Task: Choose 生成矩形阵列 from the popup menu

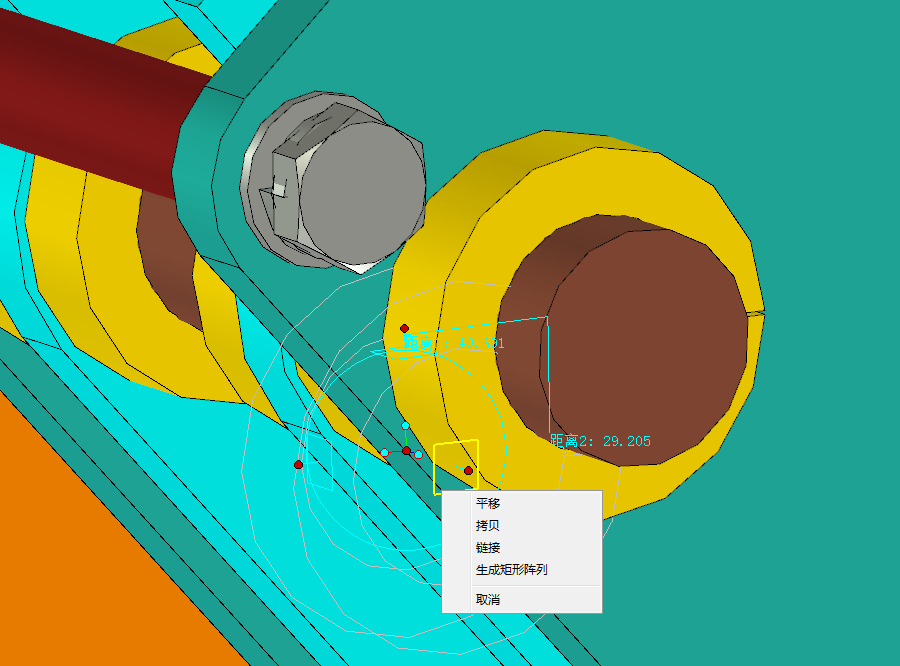Action: click(x=511, y=570)
